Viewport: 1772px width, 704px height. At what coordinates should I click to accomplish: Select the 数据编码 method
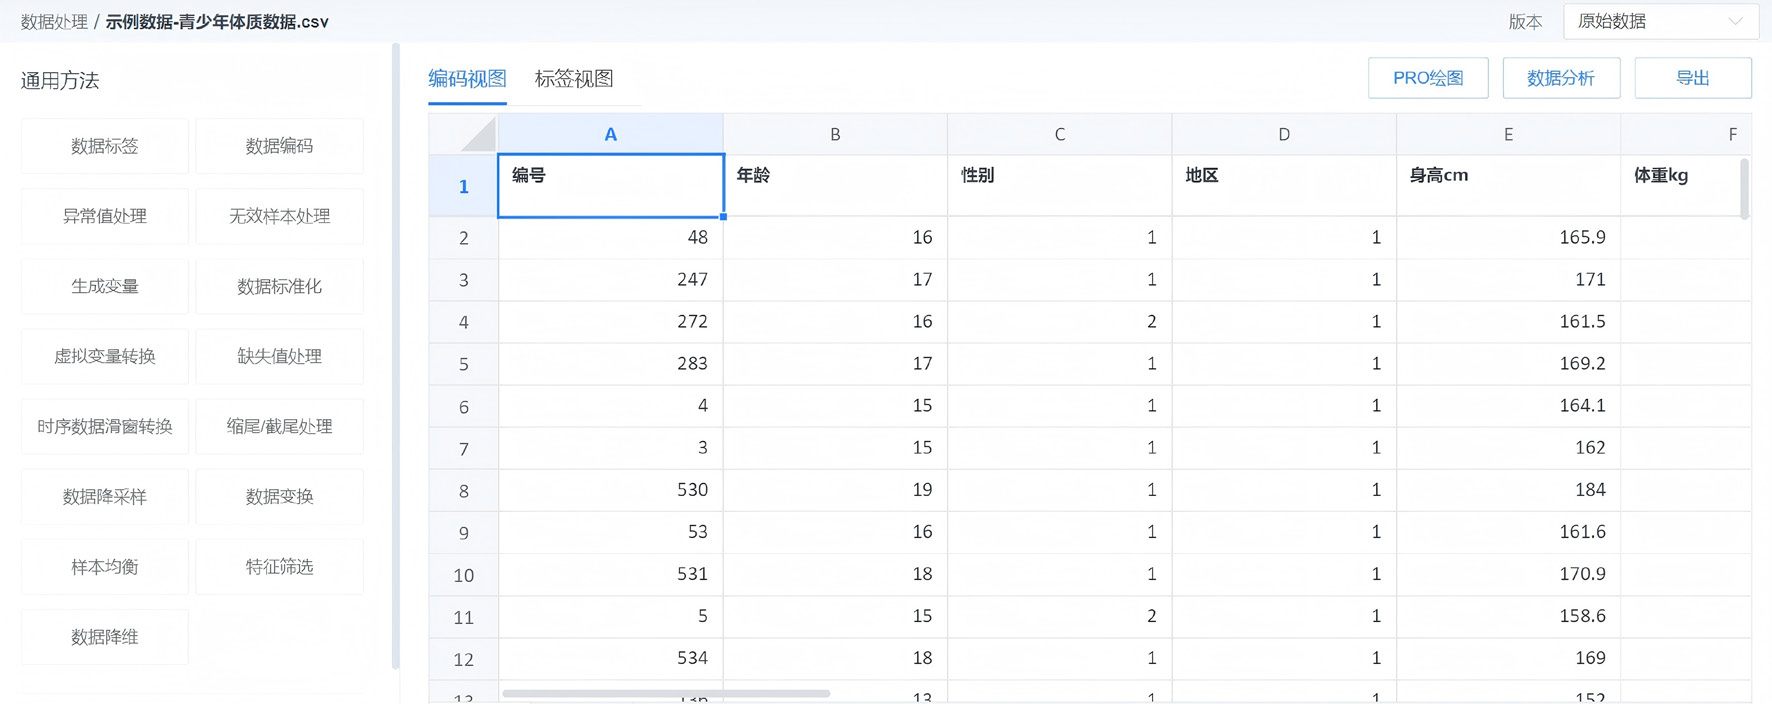[280, 146]
